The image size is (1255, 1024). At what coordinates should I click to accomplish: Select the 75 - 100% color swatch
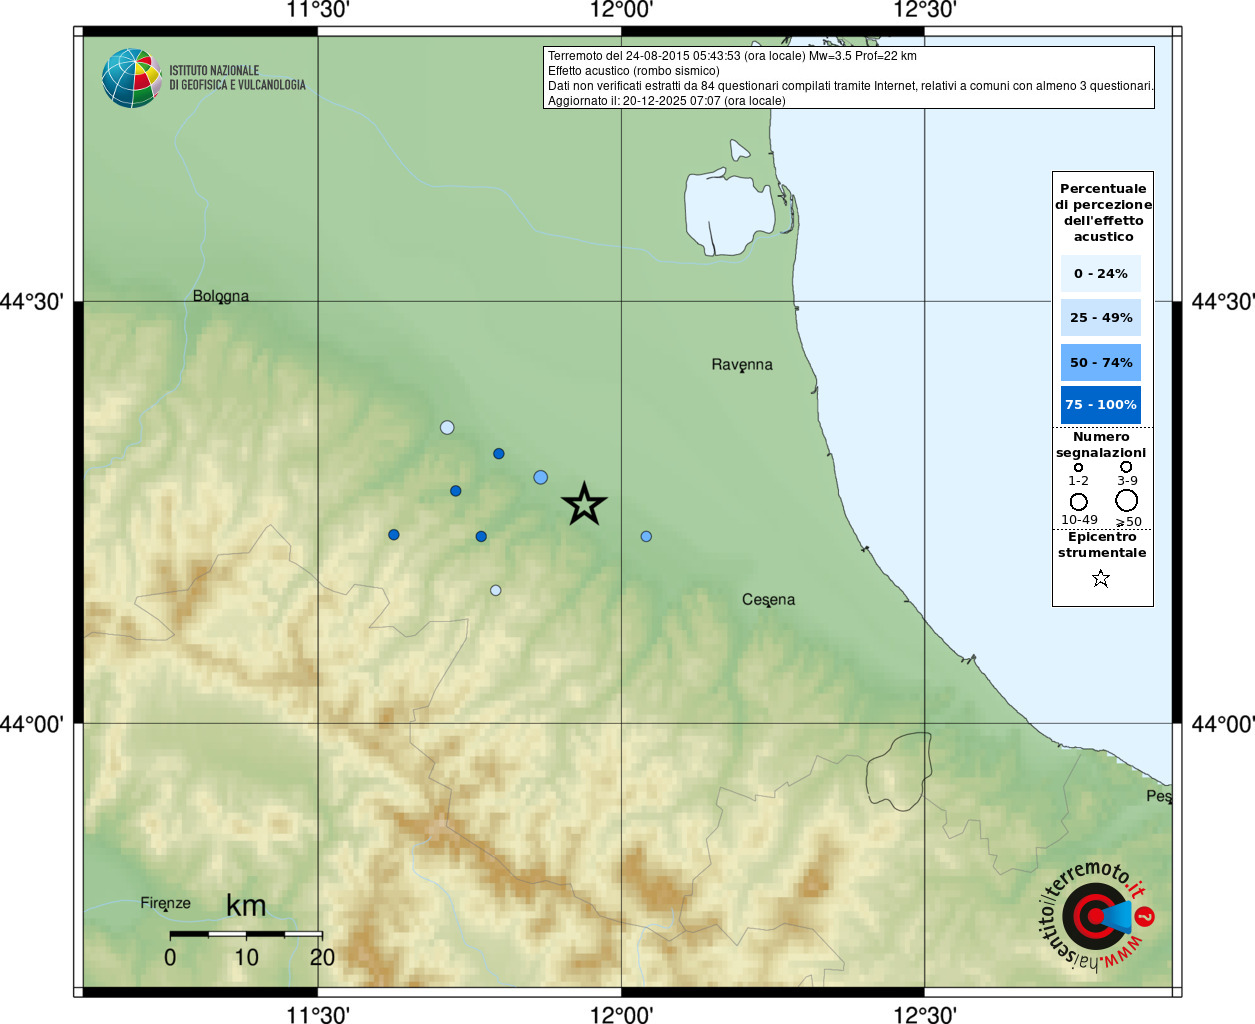(1101, 405)
